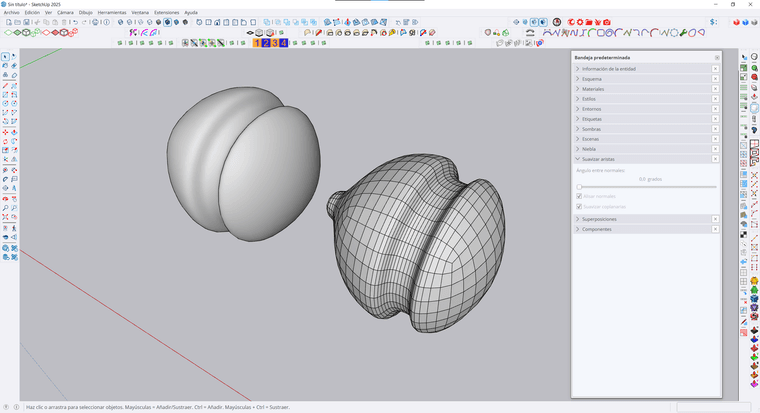The image size is (760, 413).
Task: Click the red gear icon
Action: click(x=580, y=22)
